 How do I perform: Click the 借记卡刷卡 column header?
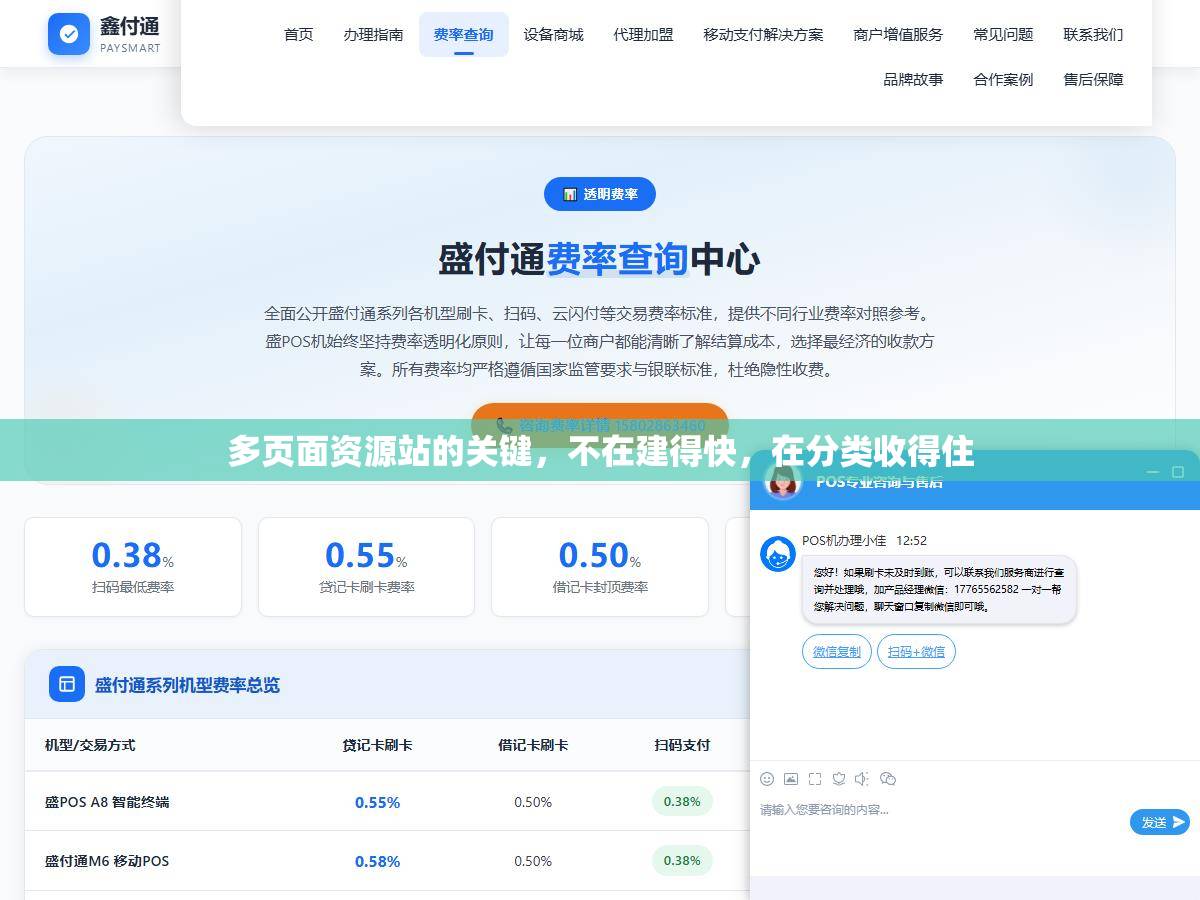(533, 745)
